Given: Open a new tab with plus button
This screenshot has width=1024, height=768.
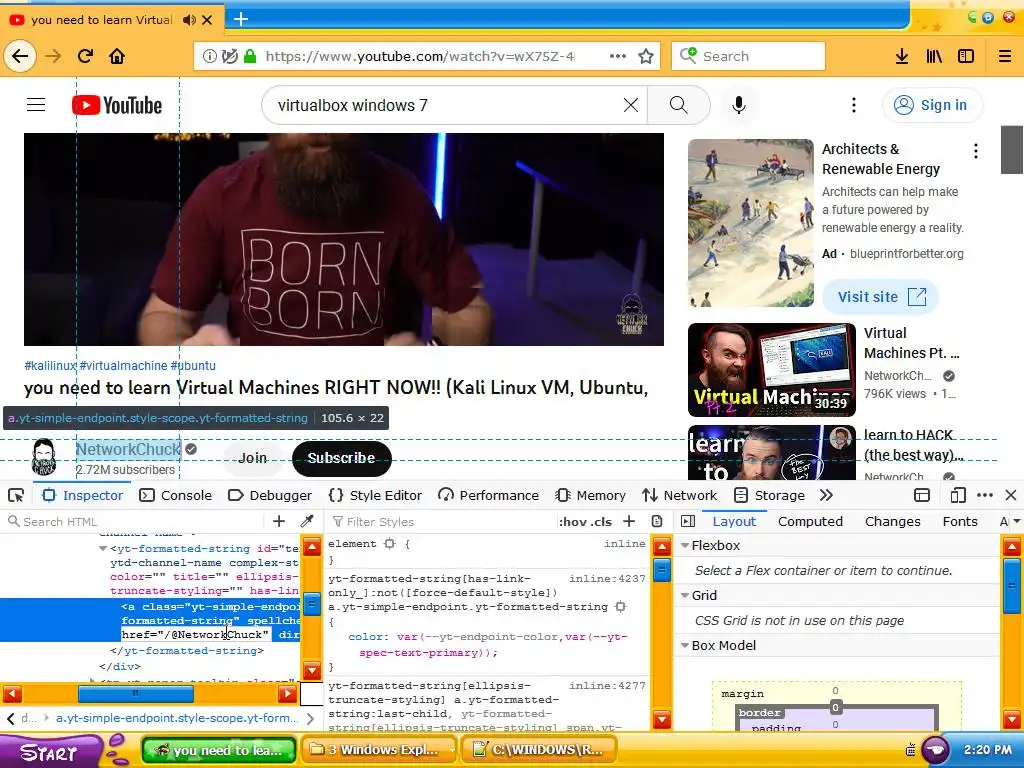Looking at the screenshot, I should (x=240, y=19).
